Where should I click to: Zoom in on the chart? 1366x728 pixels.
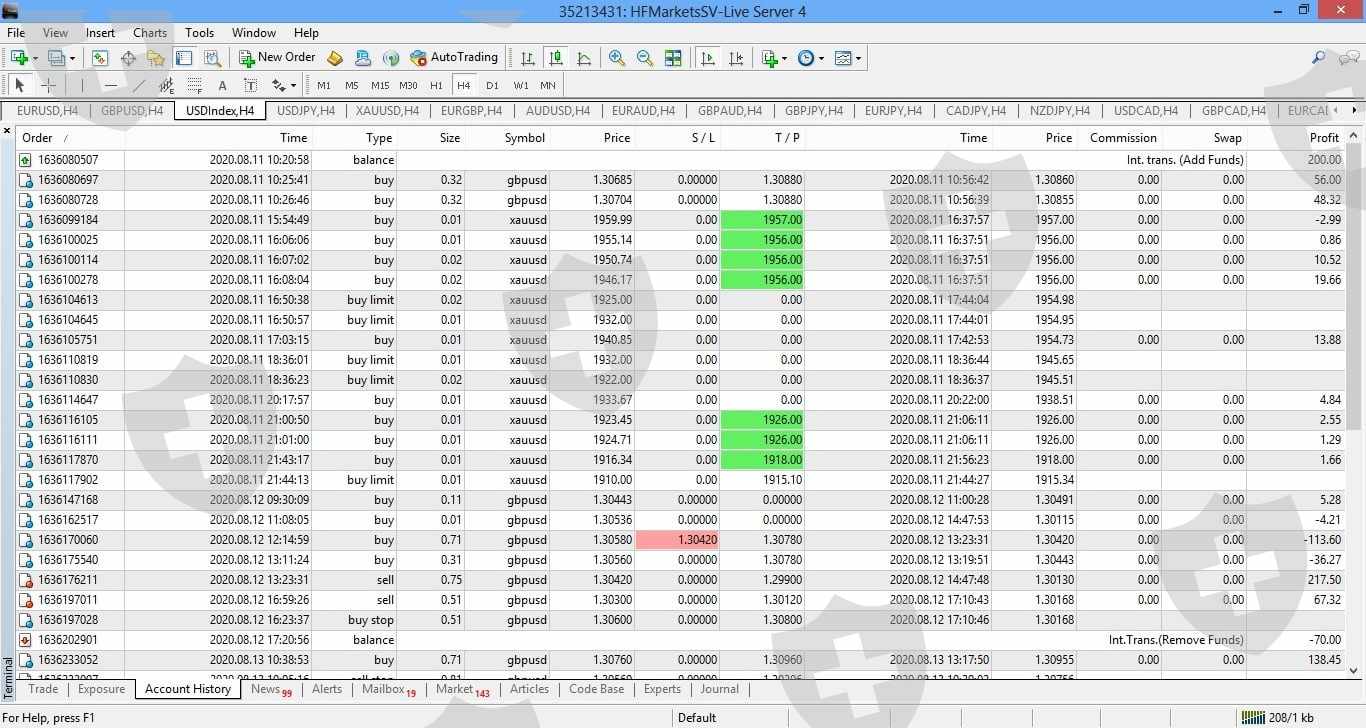point(617,58)
